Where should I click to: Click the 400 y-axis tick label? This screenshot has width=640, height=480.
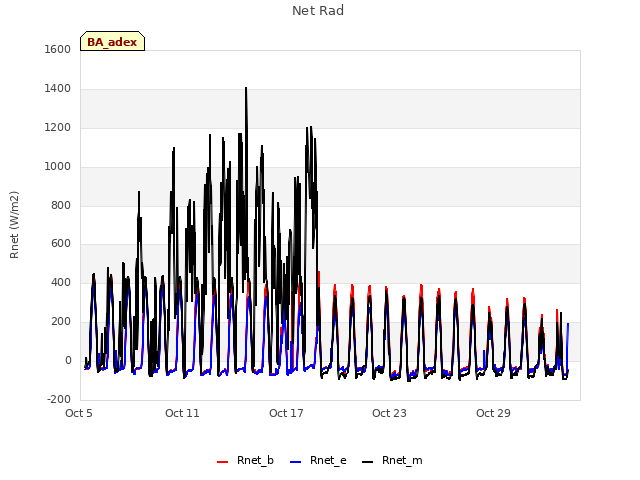(61, 282)
